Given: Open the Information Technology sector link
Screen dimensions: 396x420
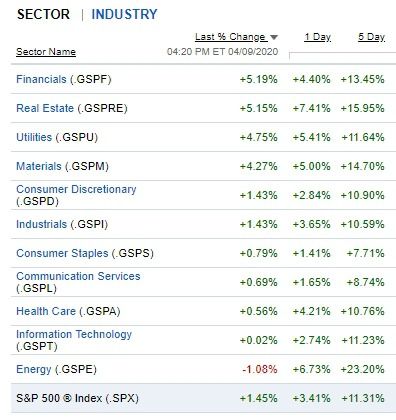Looking at the screenshot, I should [74, 334].
